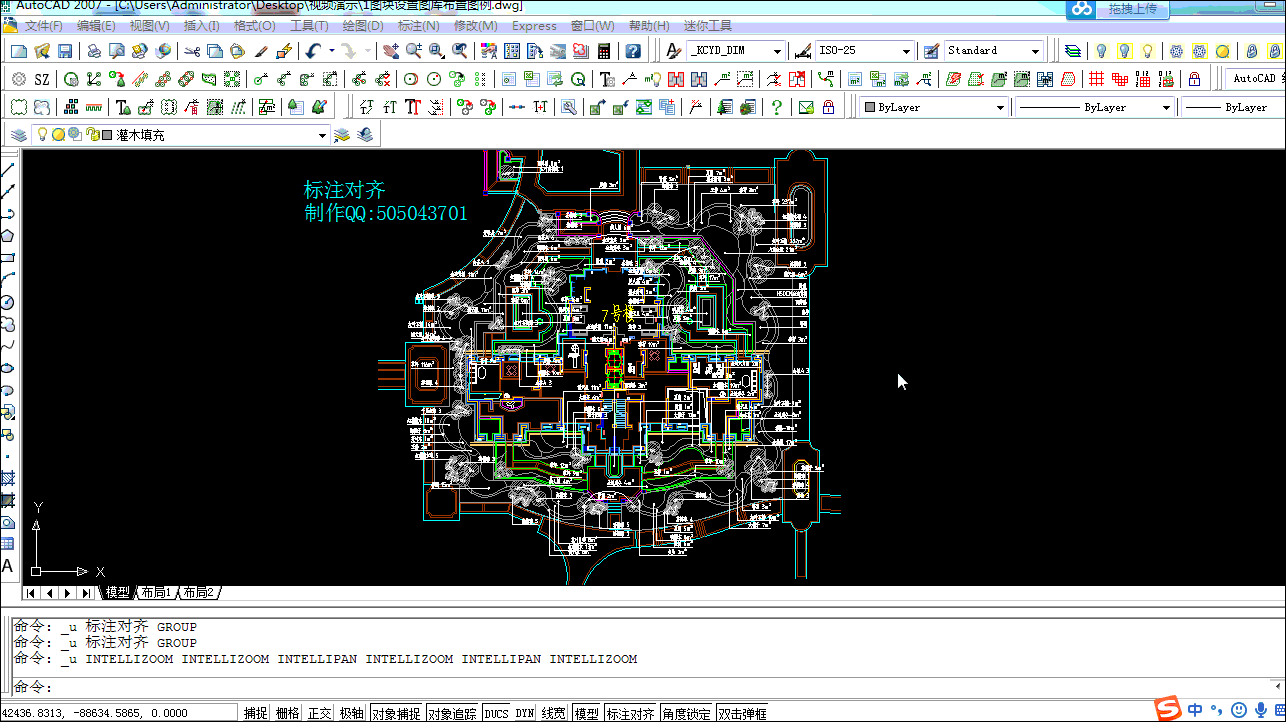This screenshot has width=1286, height=722.
Task: Open the AutoCAD workspace dropdown
Action: pyautogui.click(x=1254, y=79)
